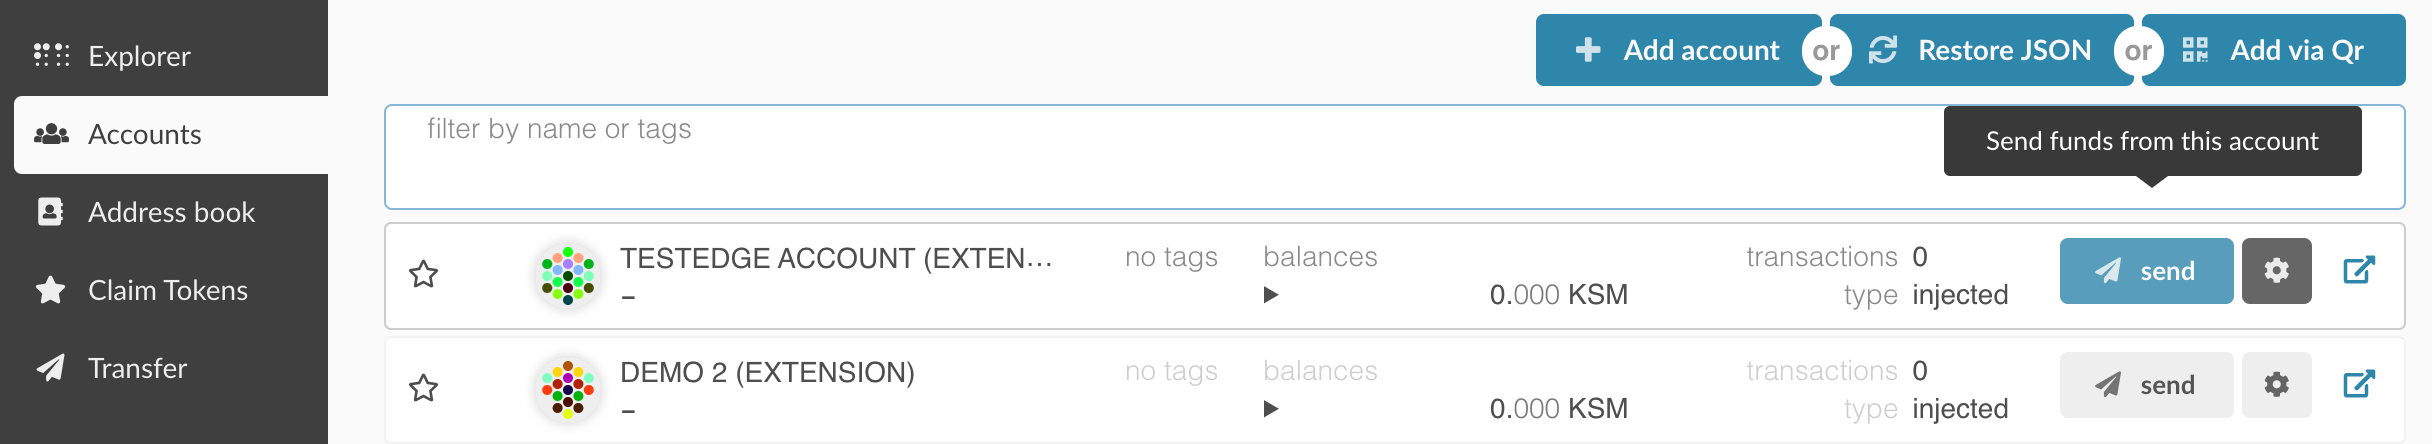Send funds from TESTEDGE ACCOUNT

pyautogui.click(x=2146, y=271)
